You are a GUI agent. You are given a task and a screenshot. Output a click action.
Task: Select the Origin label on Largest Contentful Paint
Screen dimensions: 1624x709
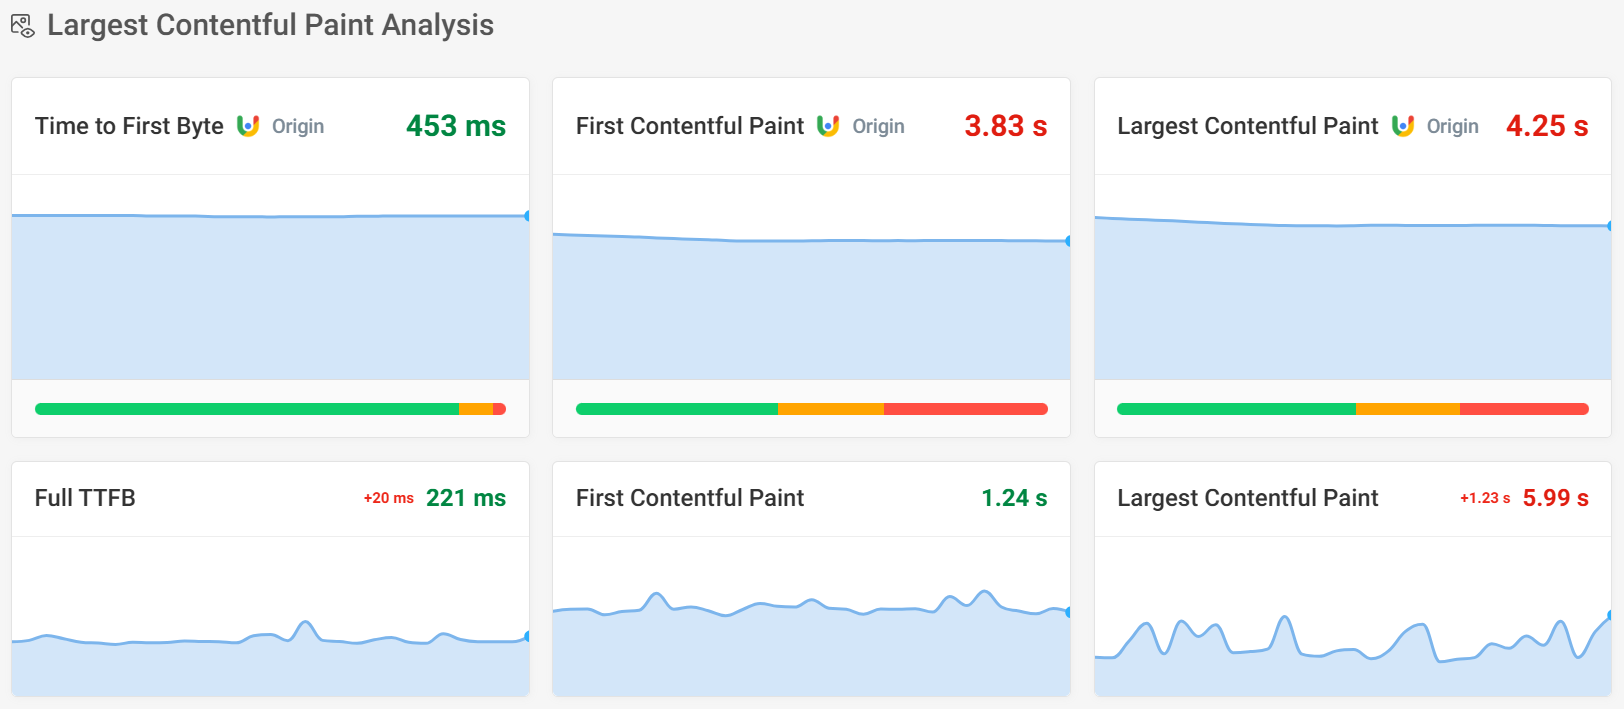point(1452,126)
